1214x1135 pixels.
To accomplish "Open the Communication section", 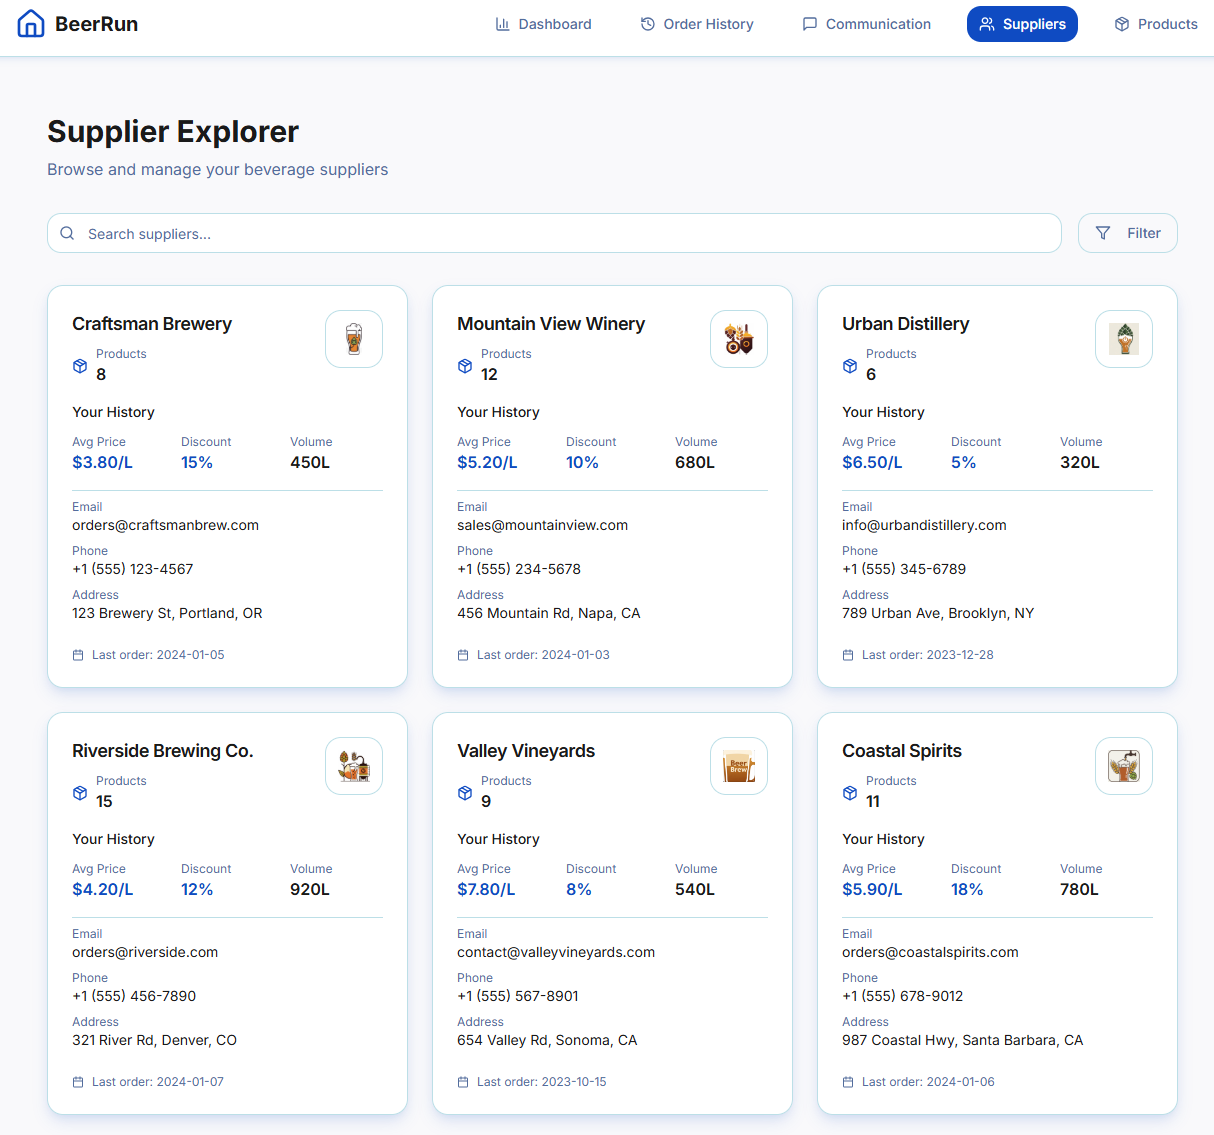I will click(866, 24).
